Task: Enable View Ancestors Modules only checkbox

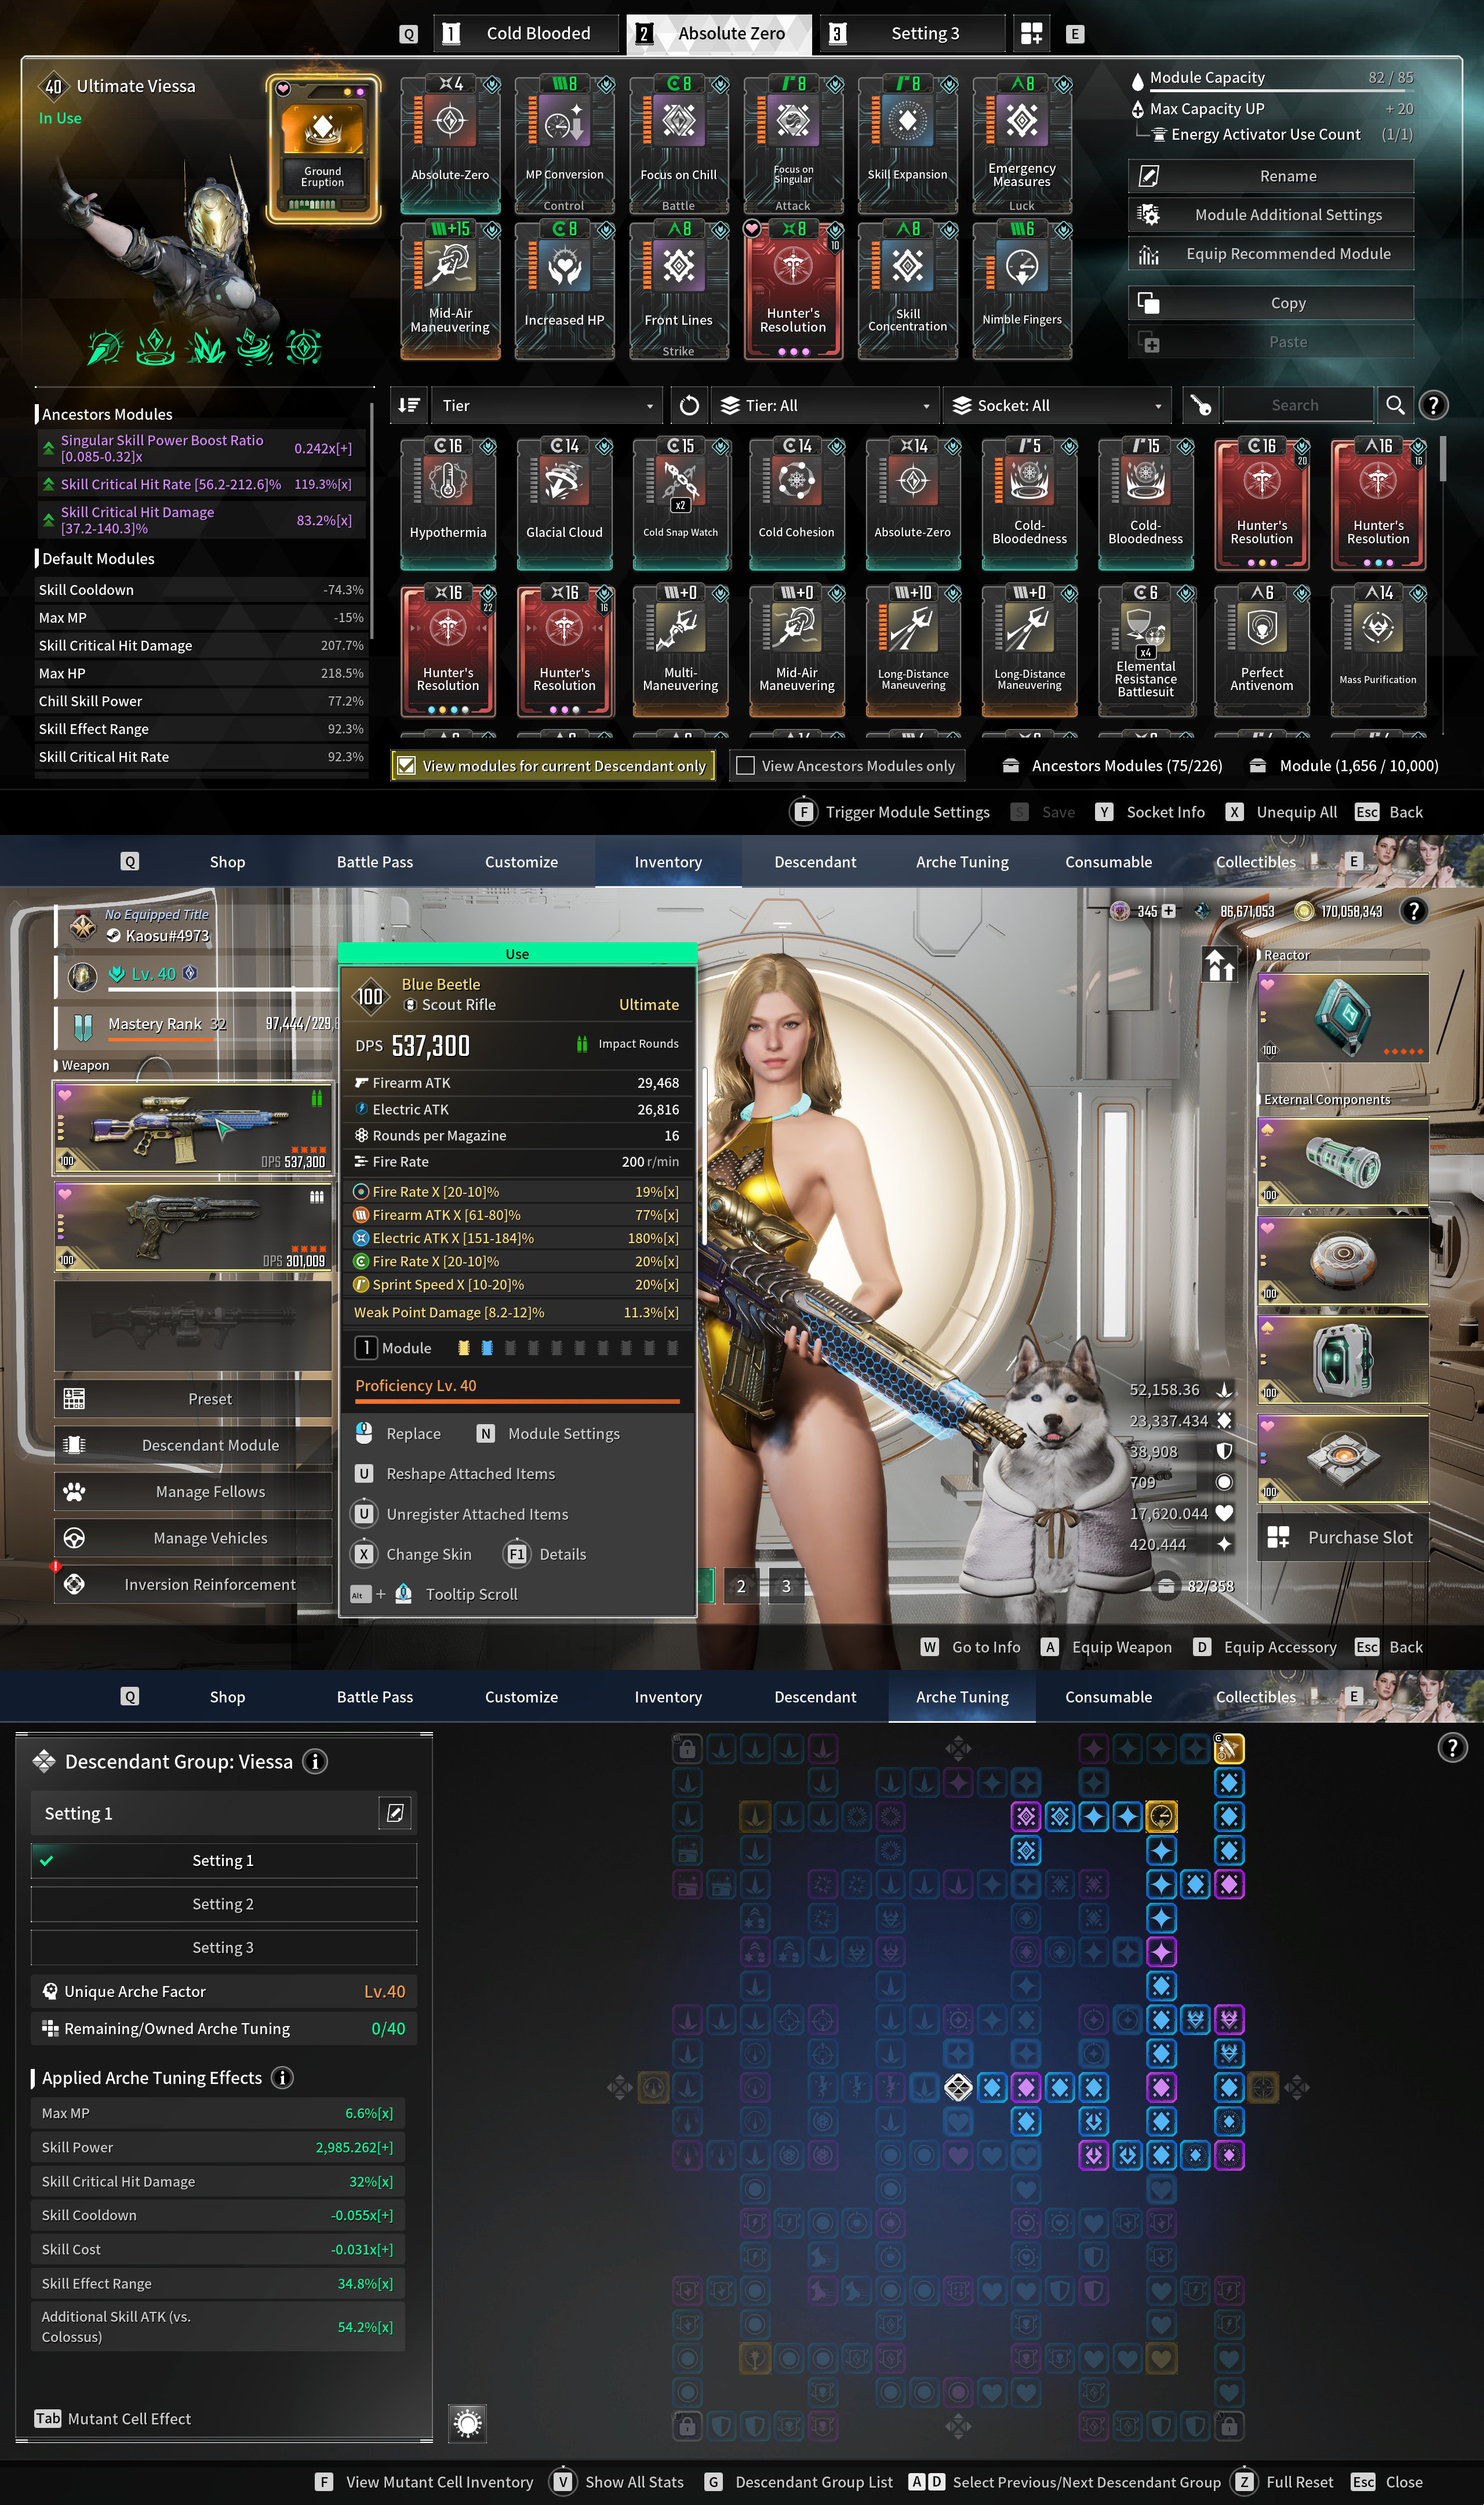Action: (x=745, y=766)
